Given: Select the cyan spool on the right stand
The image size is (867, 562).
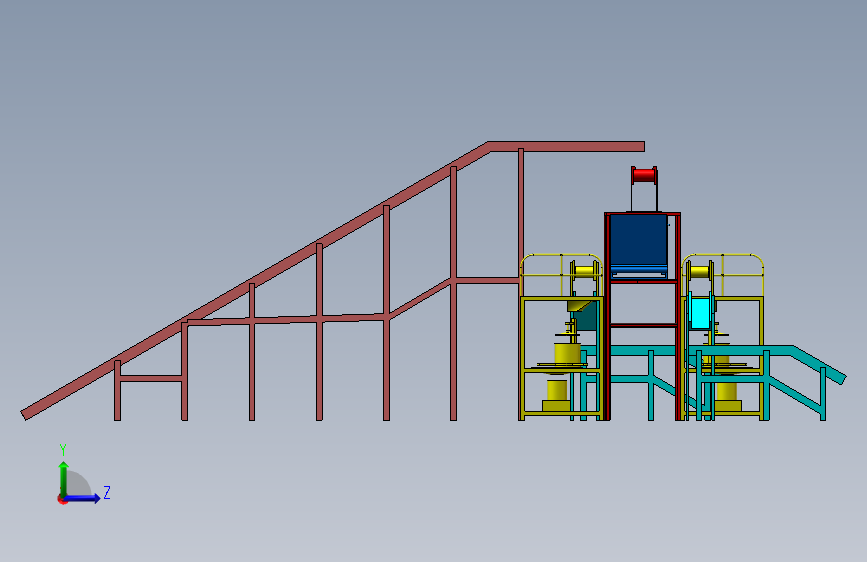Looking at the screenshot, I should coord(701,314).
